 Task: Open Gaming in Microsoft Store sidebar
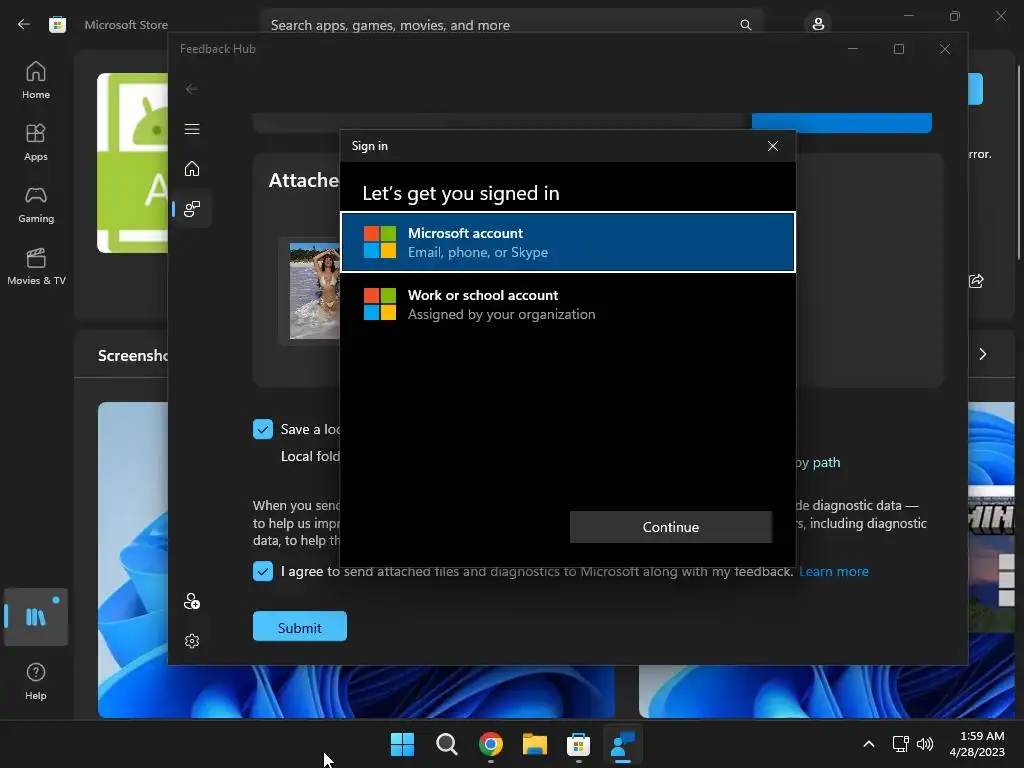click(x=36, y=204)
